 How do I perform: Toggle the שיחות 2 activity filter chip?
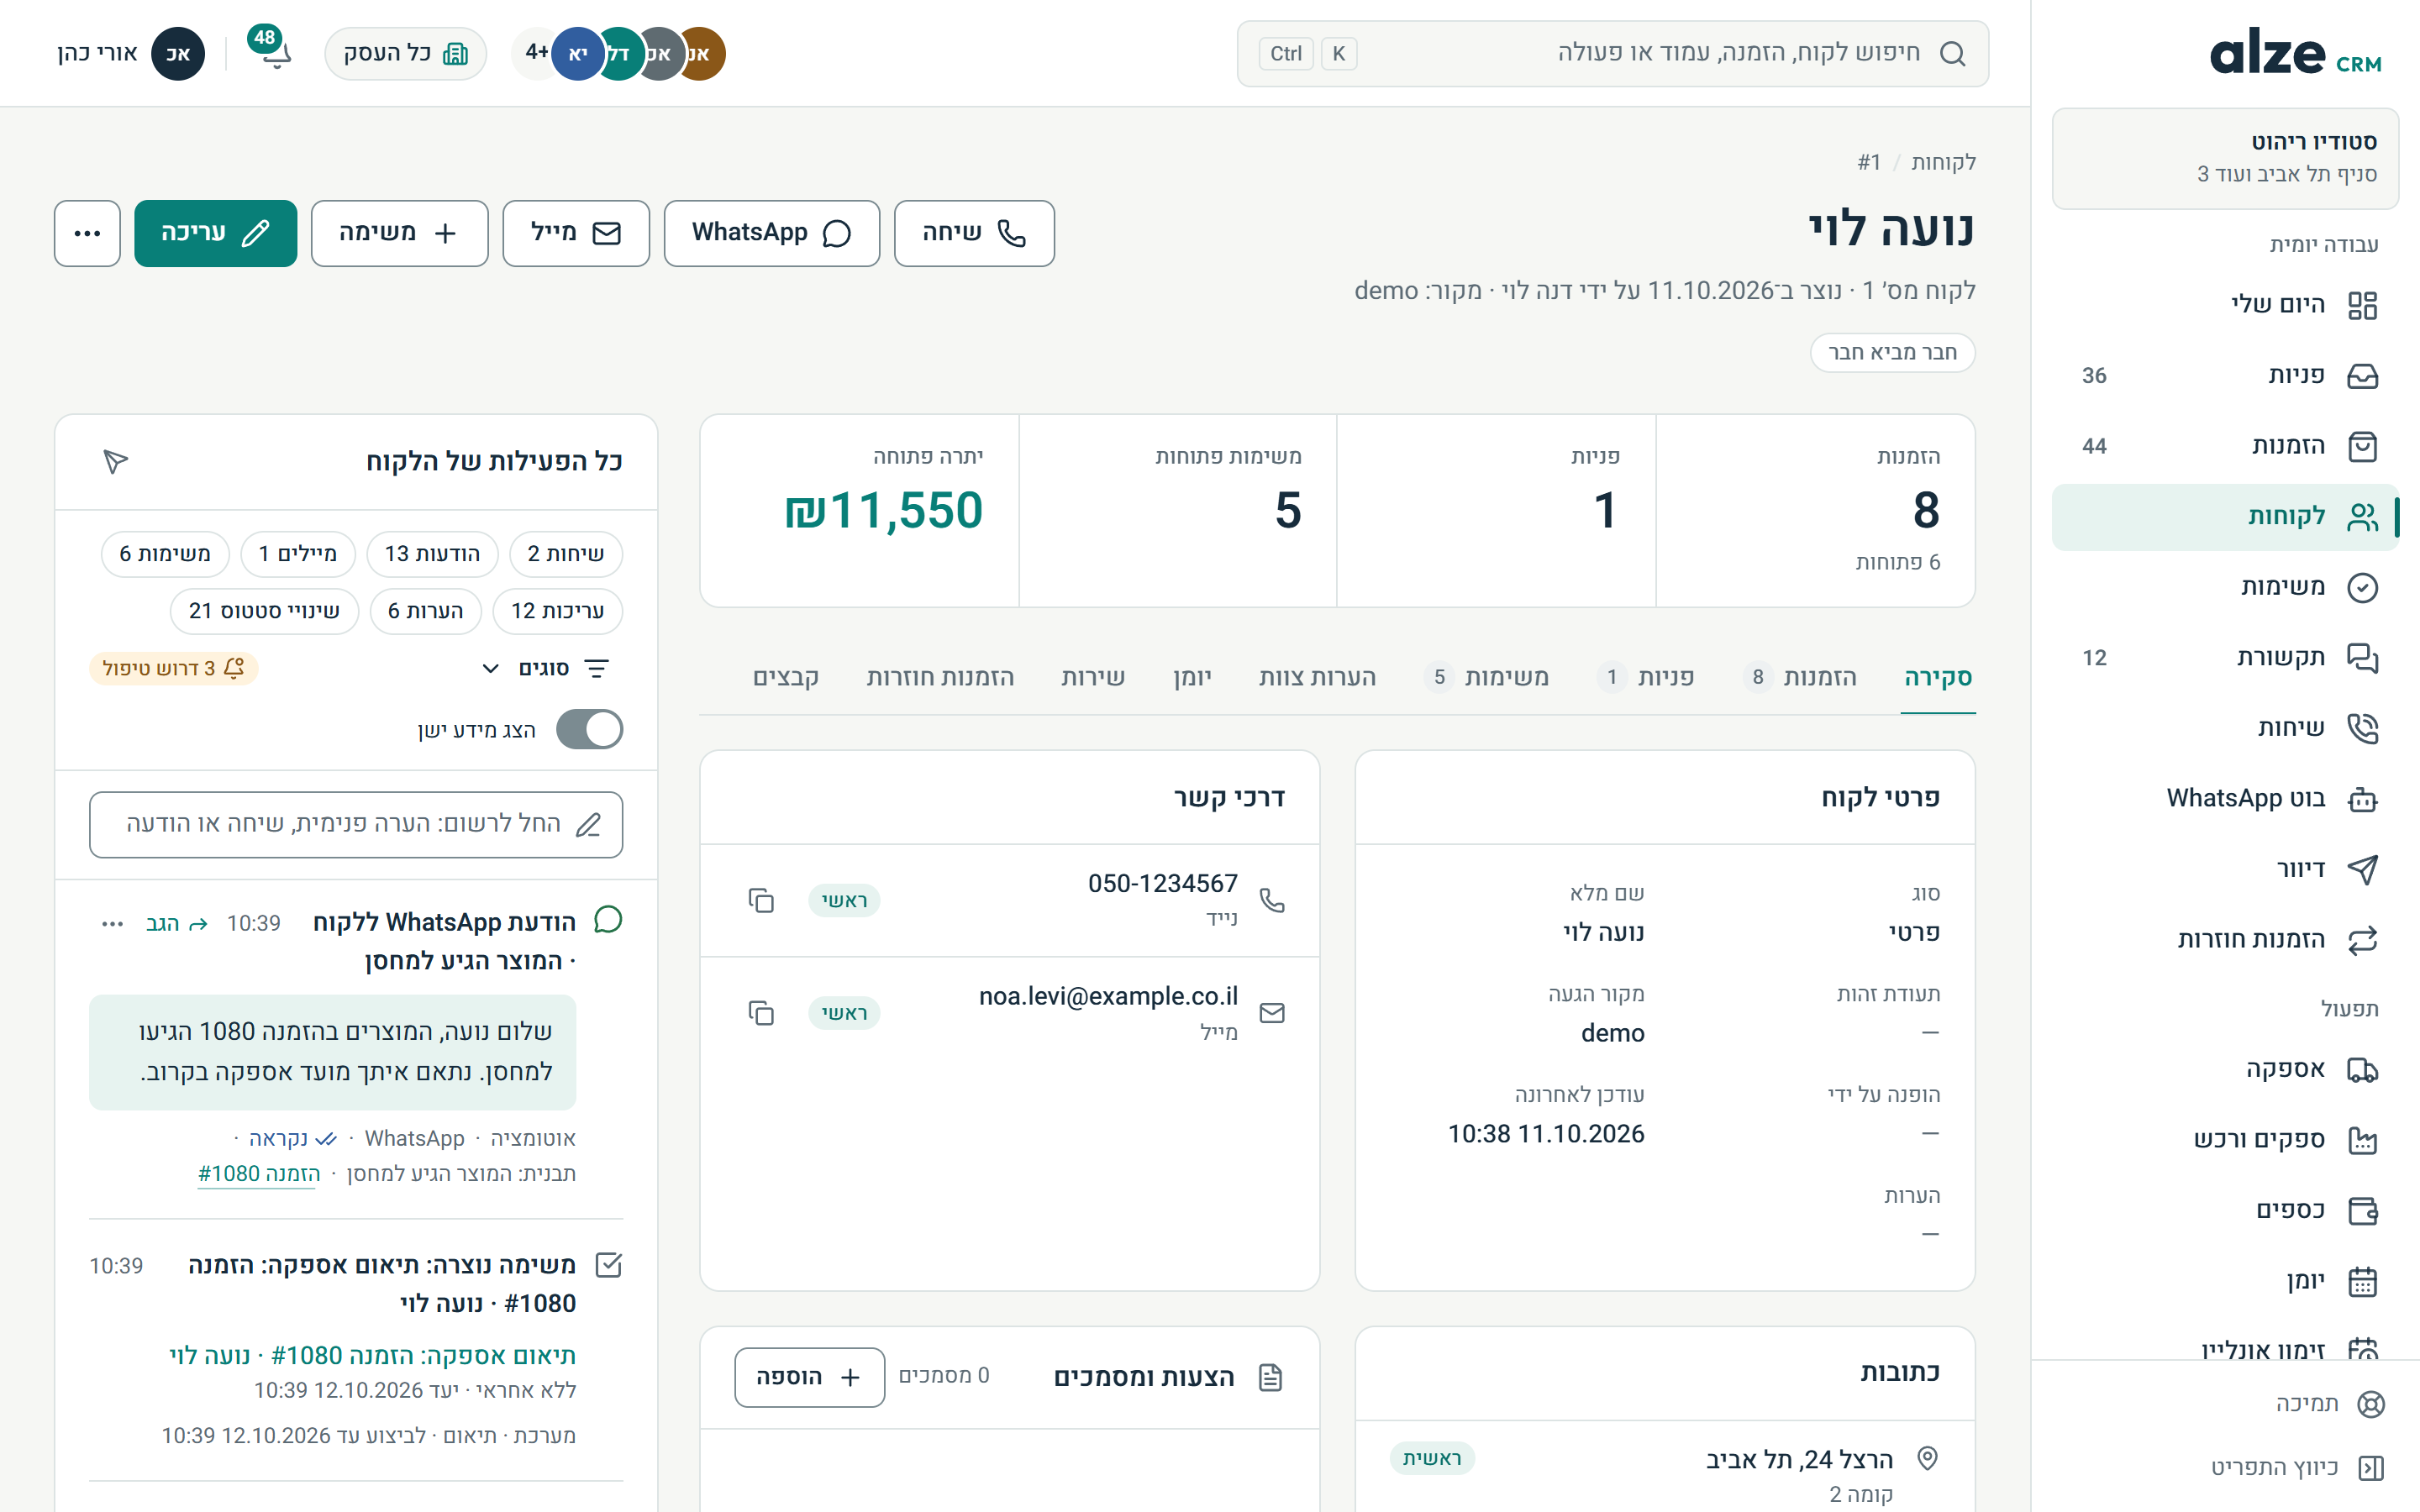565,554
